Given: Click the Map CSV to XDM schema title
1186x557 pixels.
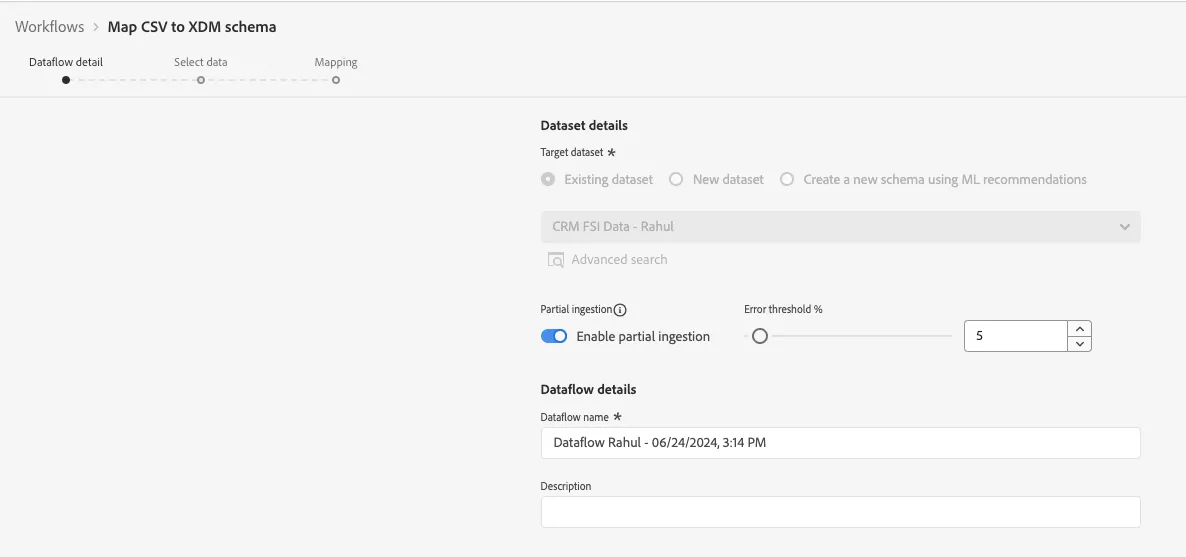Looking at the screenshot, I should (x=192, y=26).
